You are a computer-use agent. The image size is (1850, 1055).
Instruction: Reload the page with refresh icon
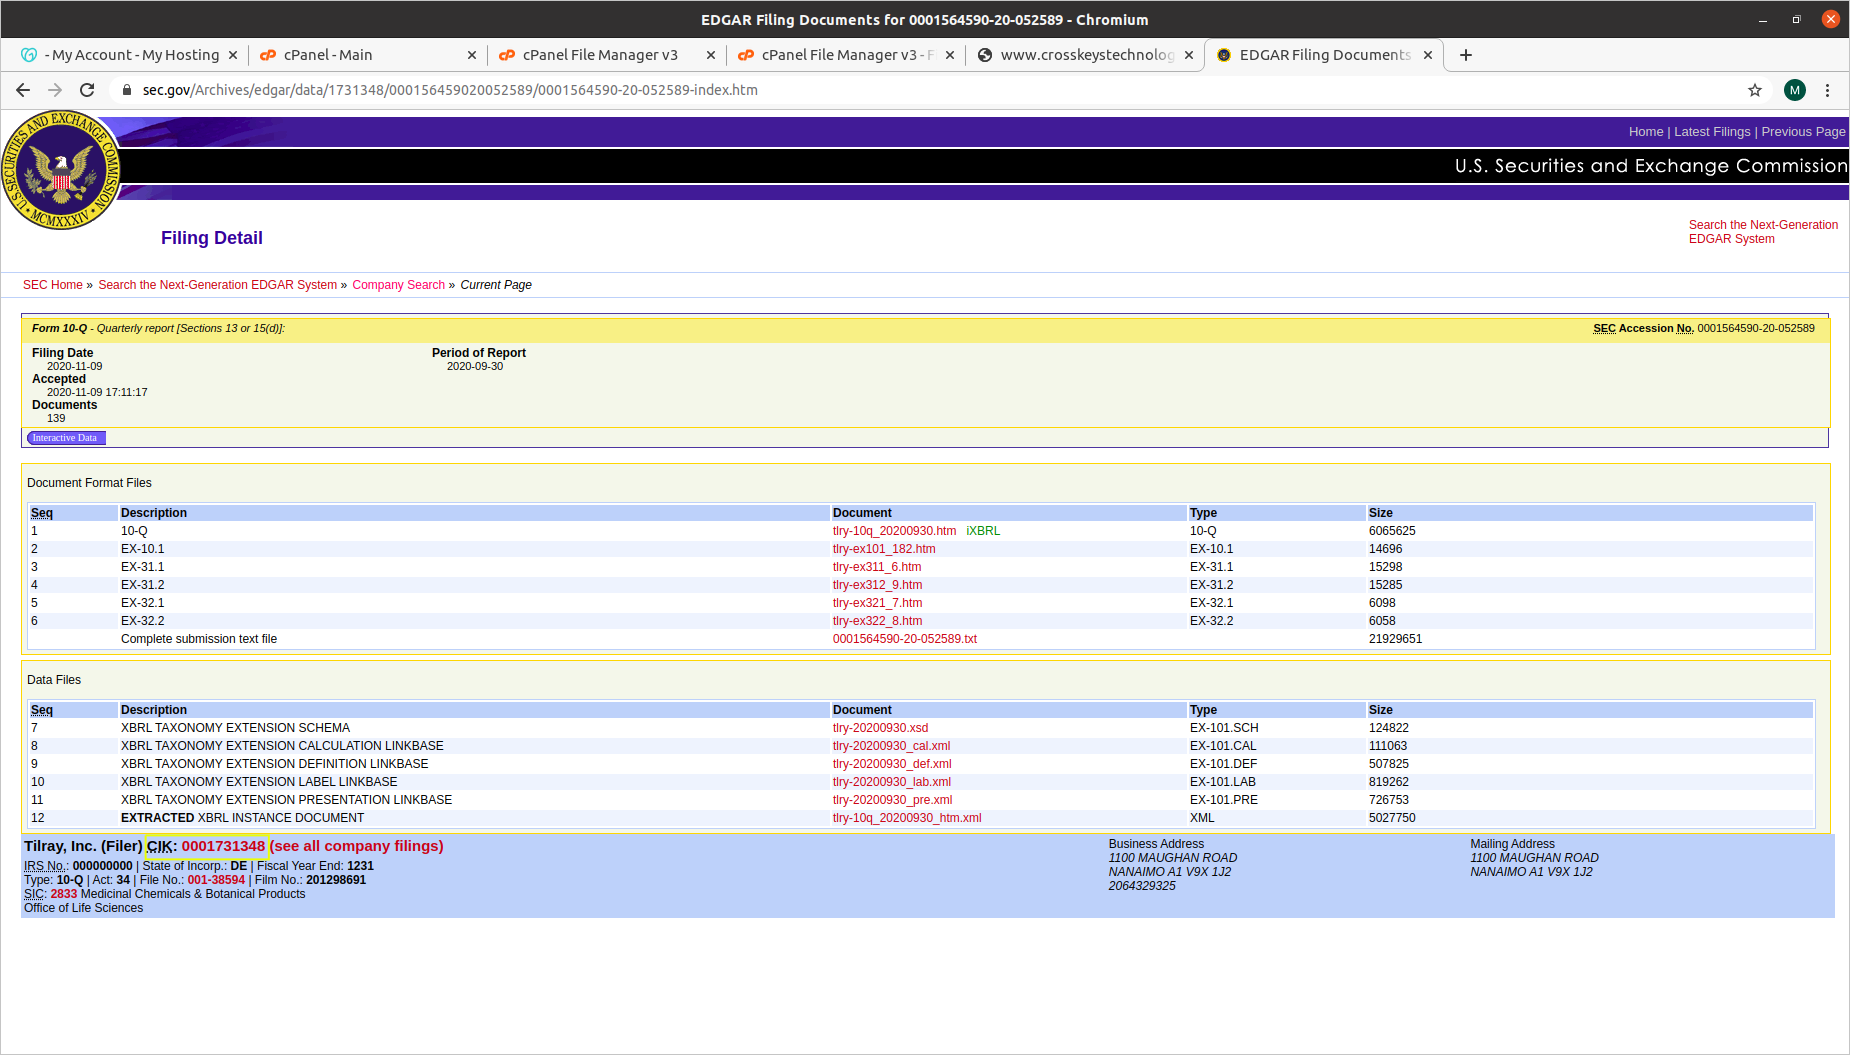87,90
